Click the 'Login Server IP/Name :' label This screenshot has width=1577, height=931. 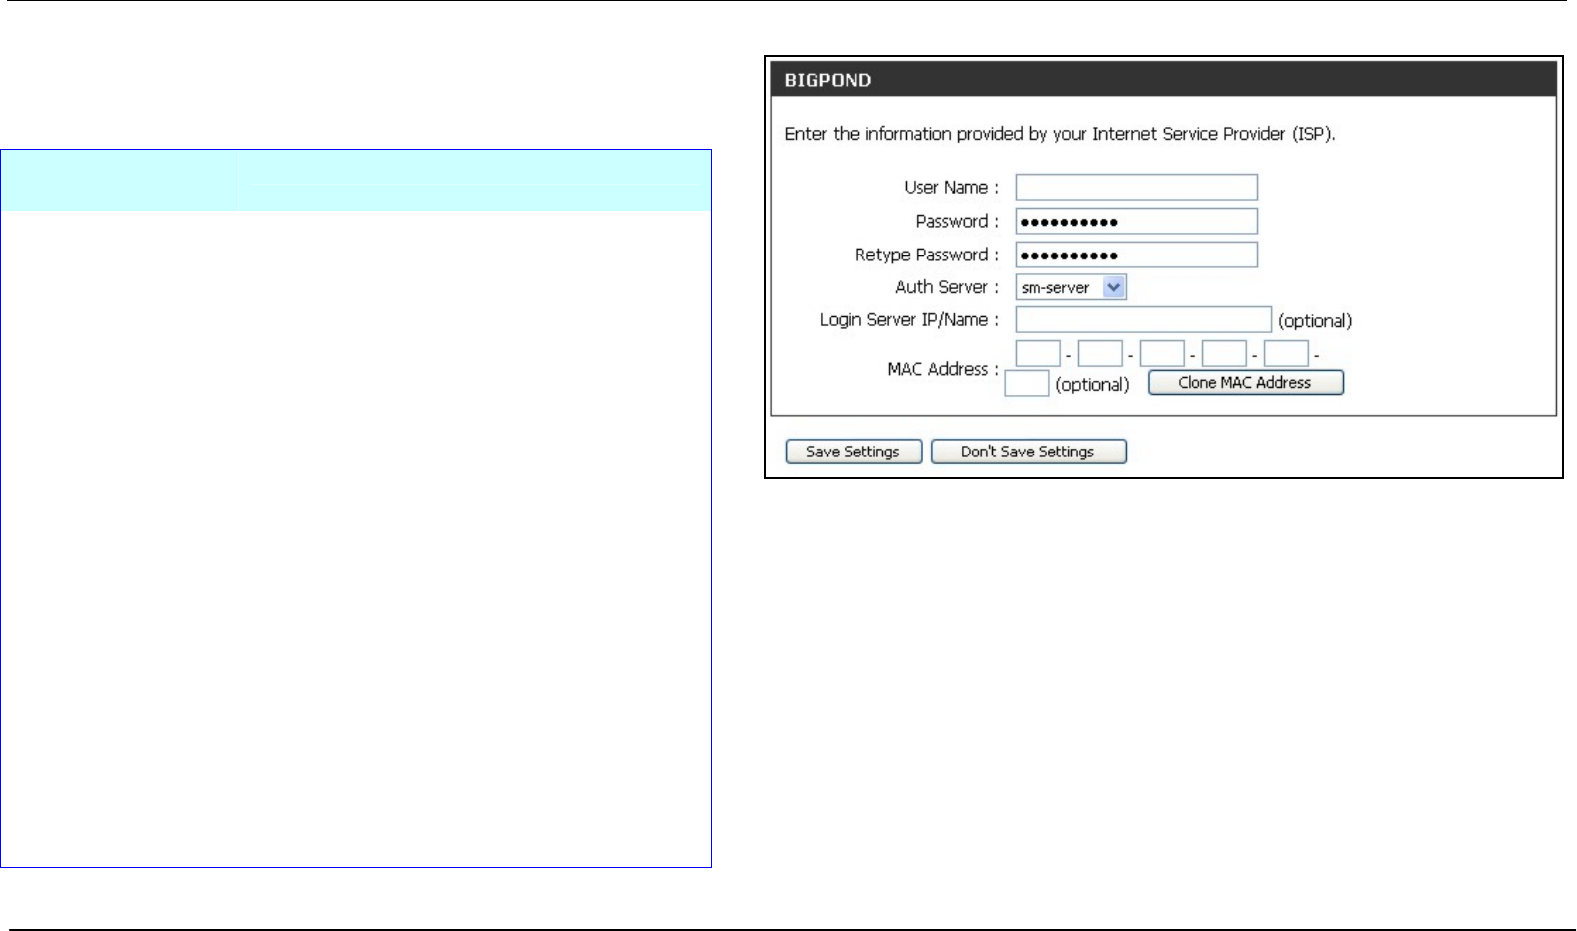(x=909, y=319)
